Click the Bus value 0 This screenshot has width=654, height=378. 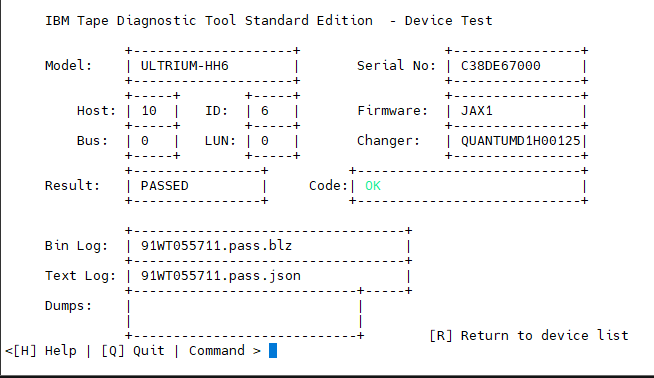click(x=145, y=141)
